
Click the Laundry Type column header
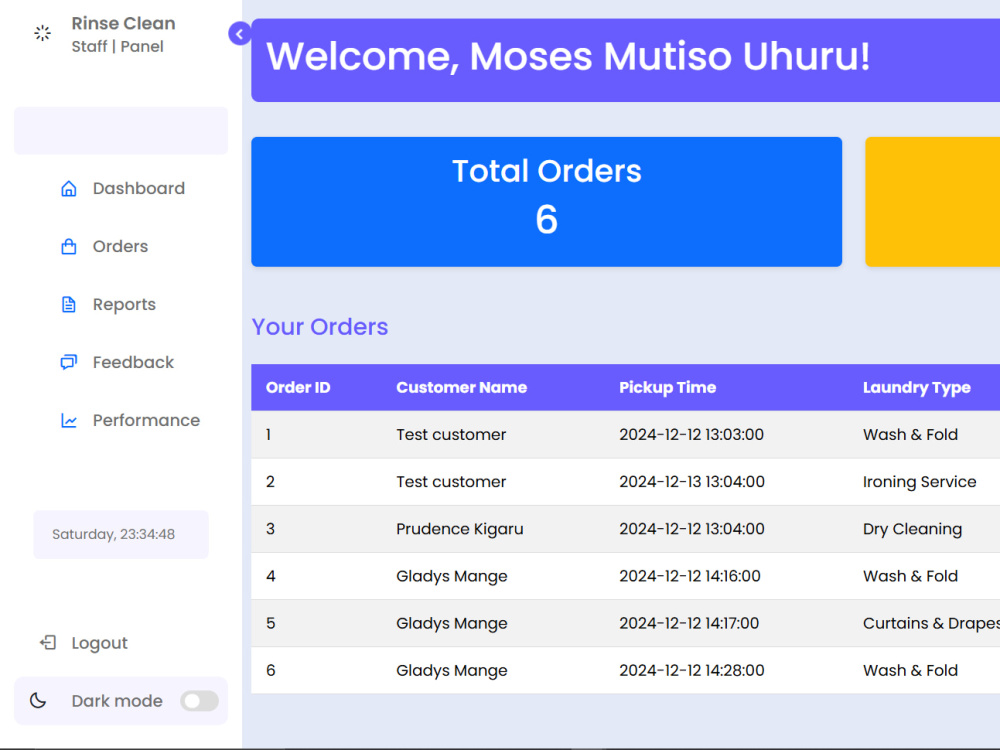[x=917, y=388]
